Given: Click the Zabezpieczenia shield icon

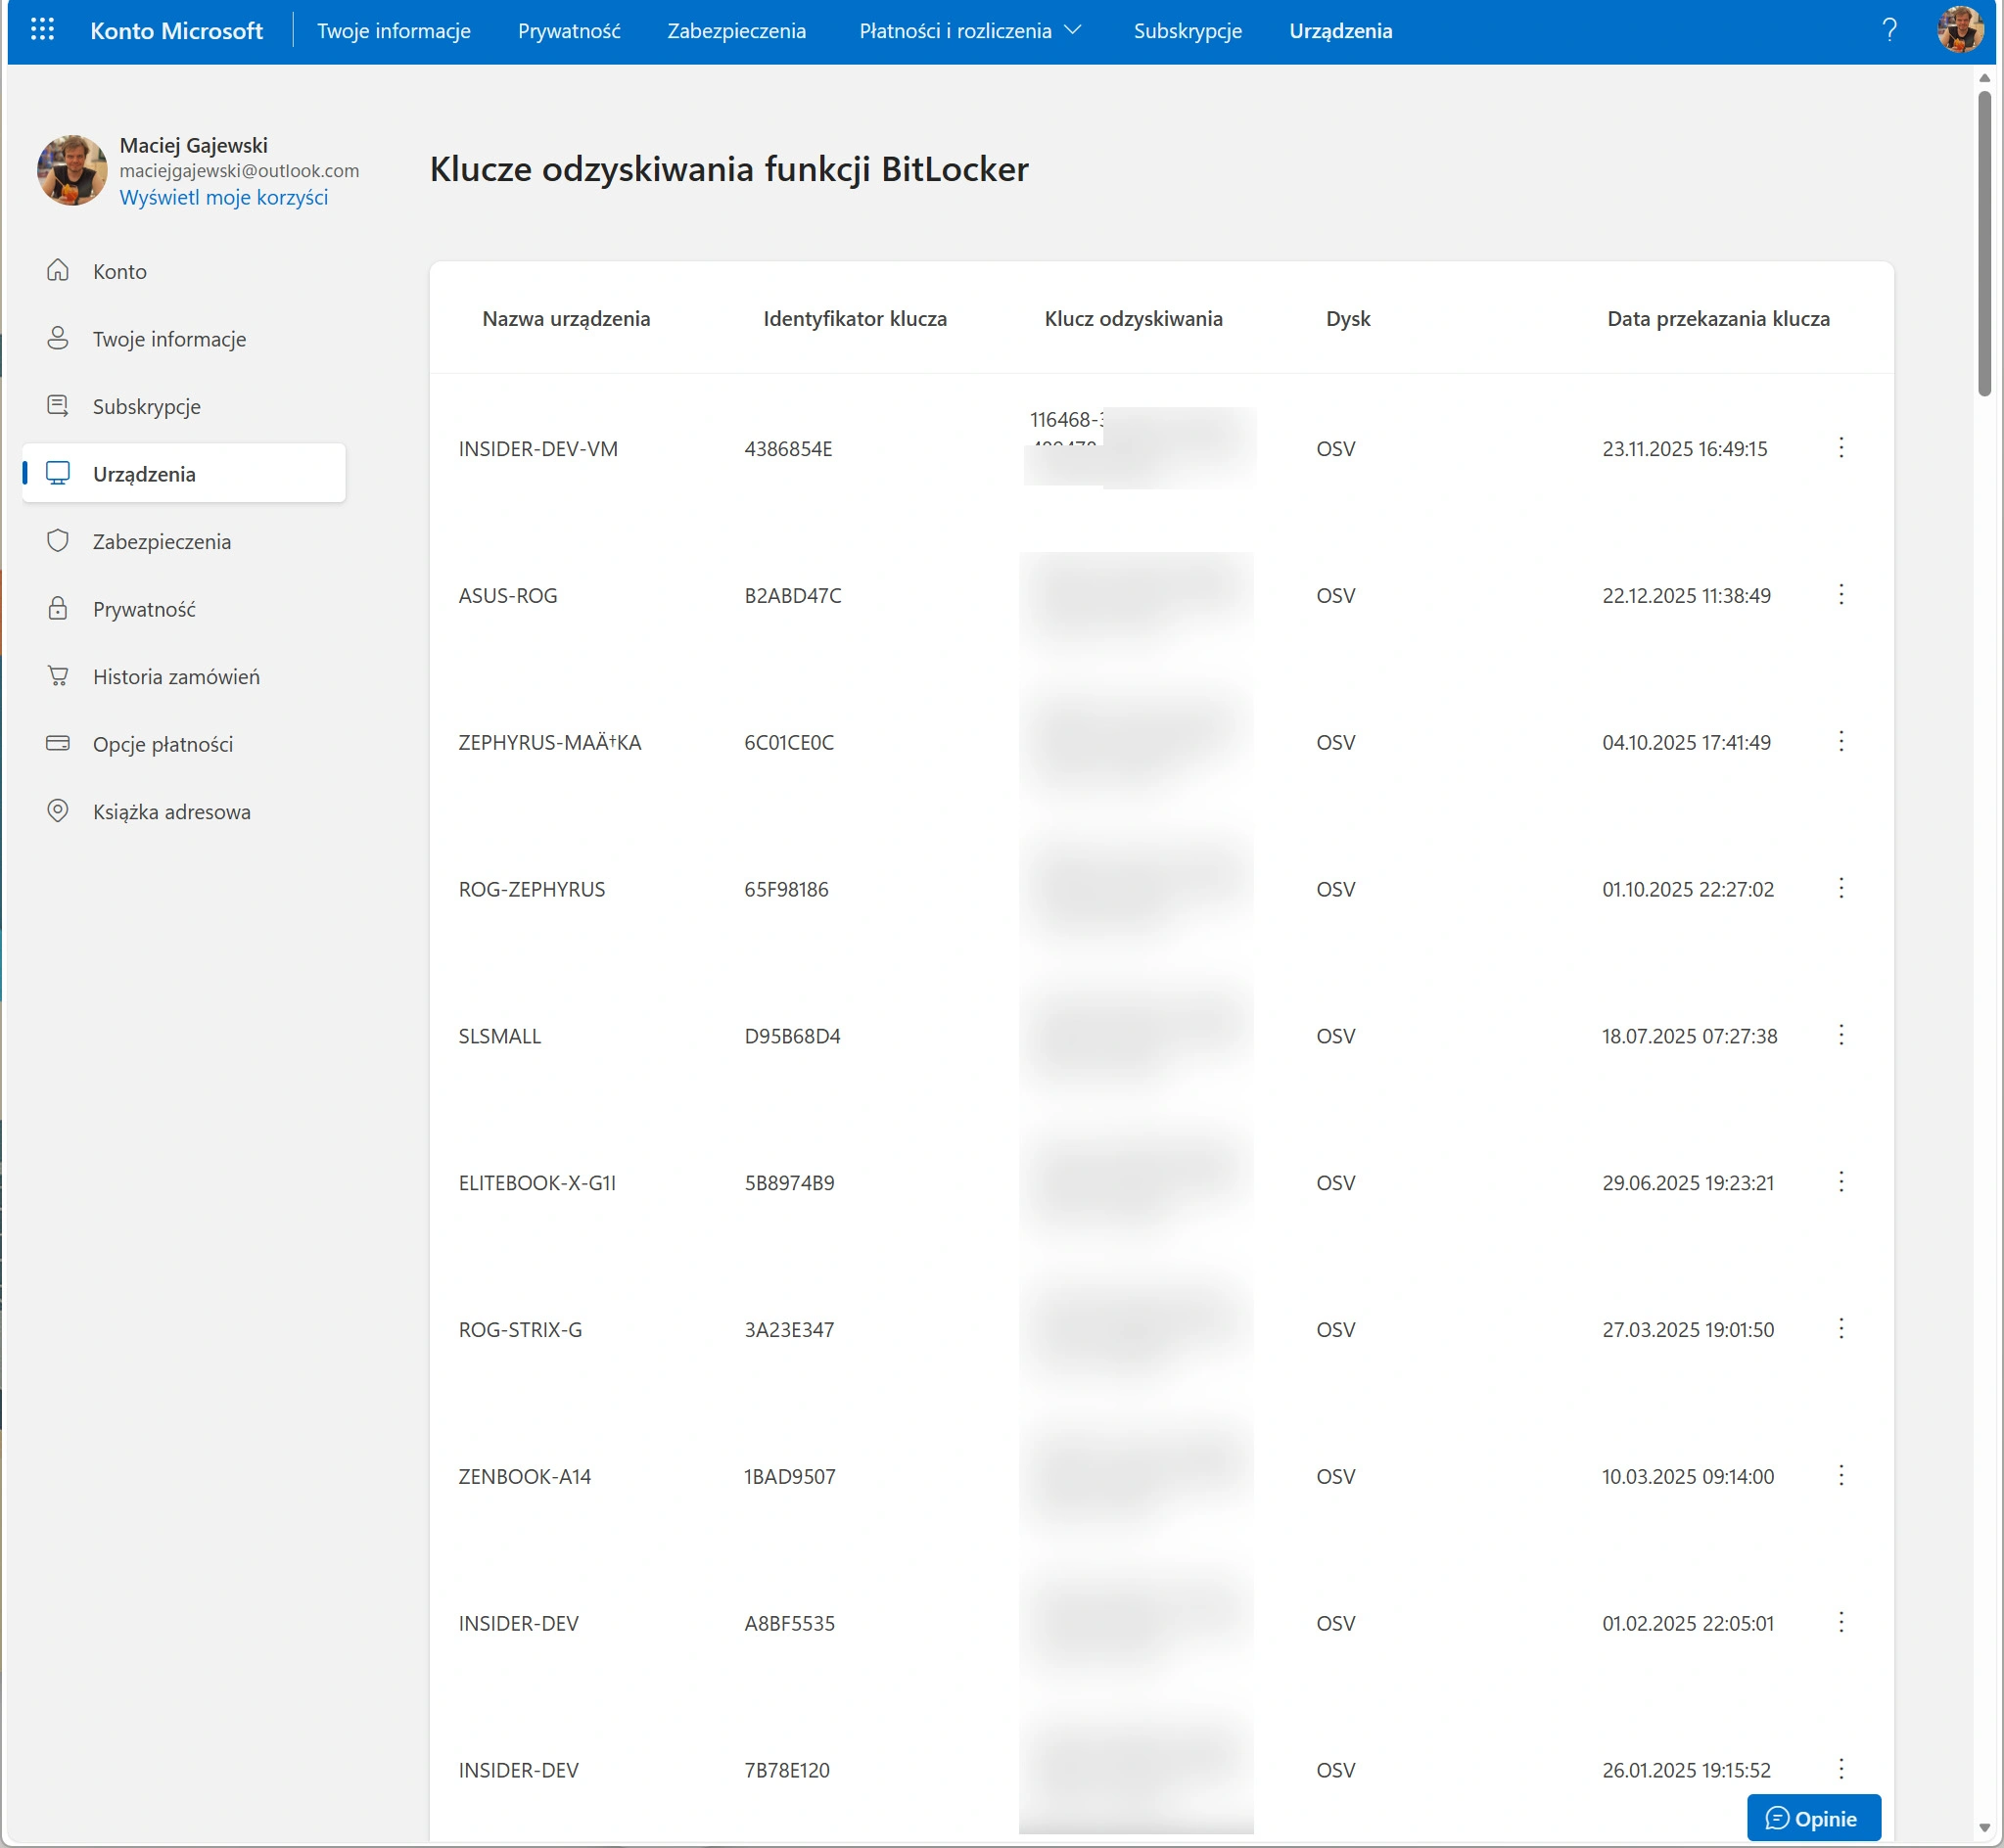Looking at the screenshot, I should [x=58, y=541].
